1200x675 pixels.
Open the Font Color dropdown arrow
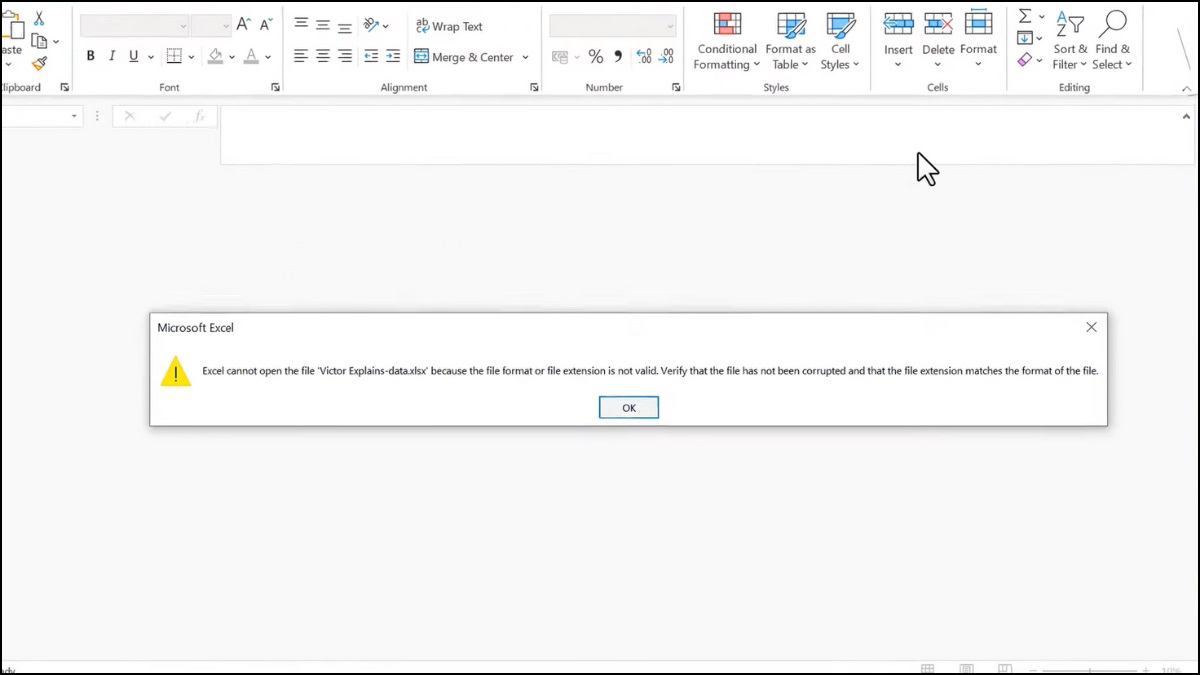tap(268, 58)
